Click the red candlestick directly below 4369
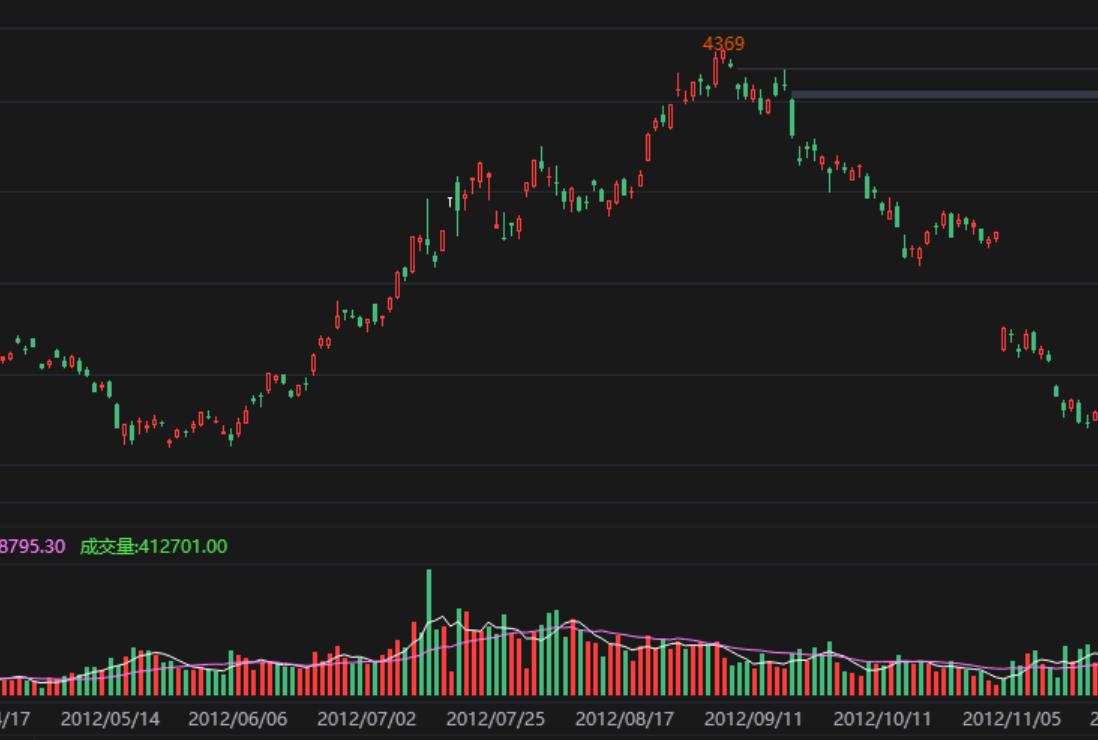Screen dimensions: 1098x740 coord(723,55)
